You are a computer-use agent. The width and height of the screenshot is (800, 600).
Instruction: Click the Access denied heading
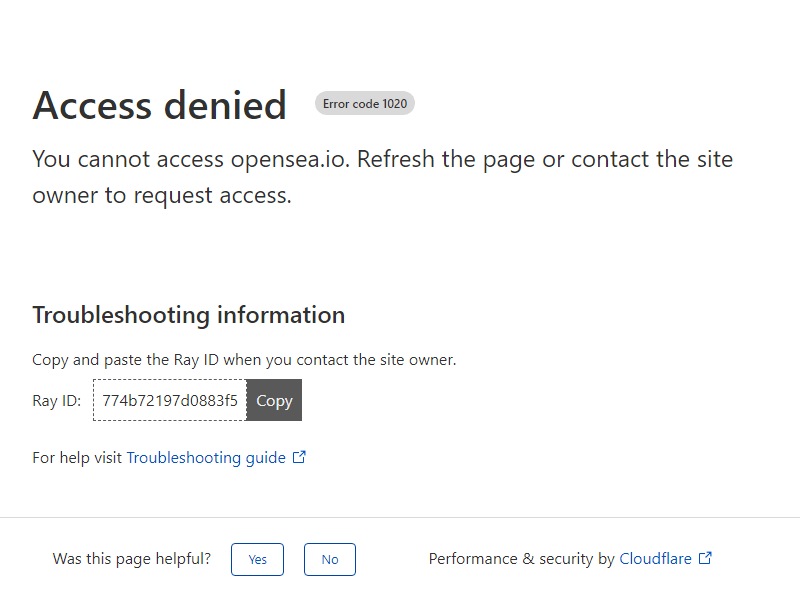159,105
